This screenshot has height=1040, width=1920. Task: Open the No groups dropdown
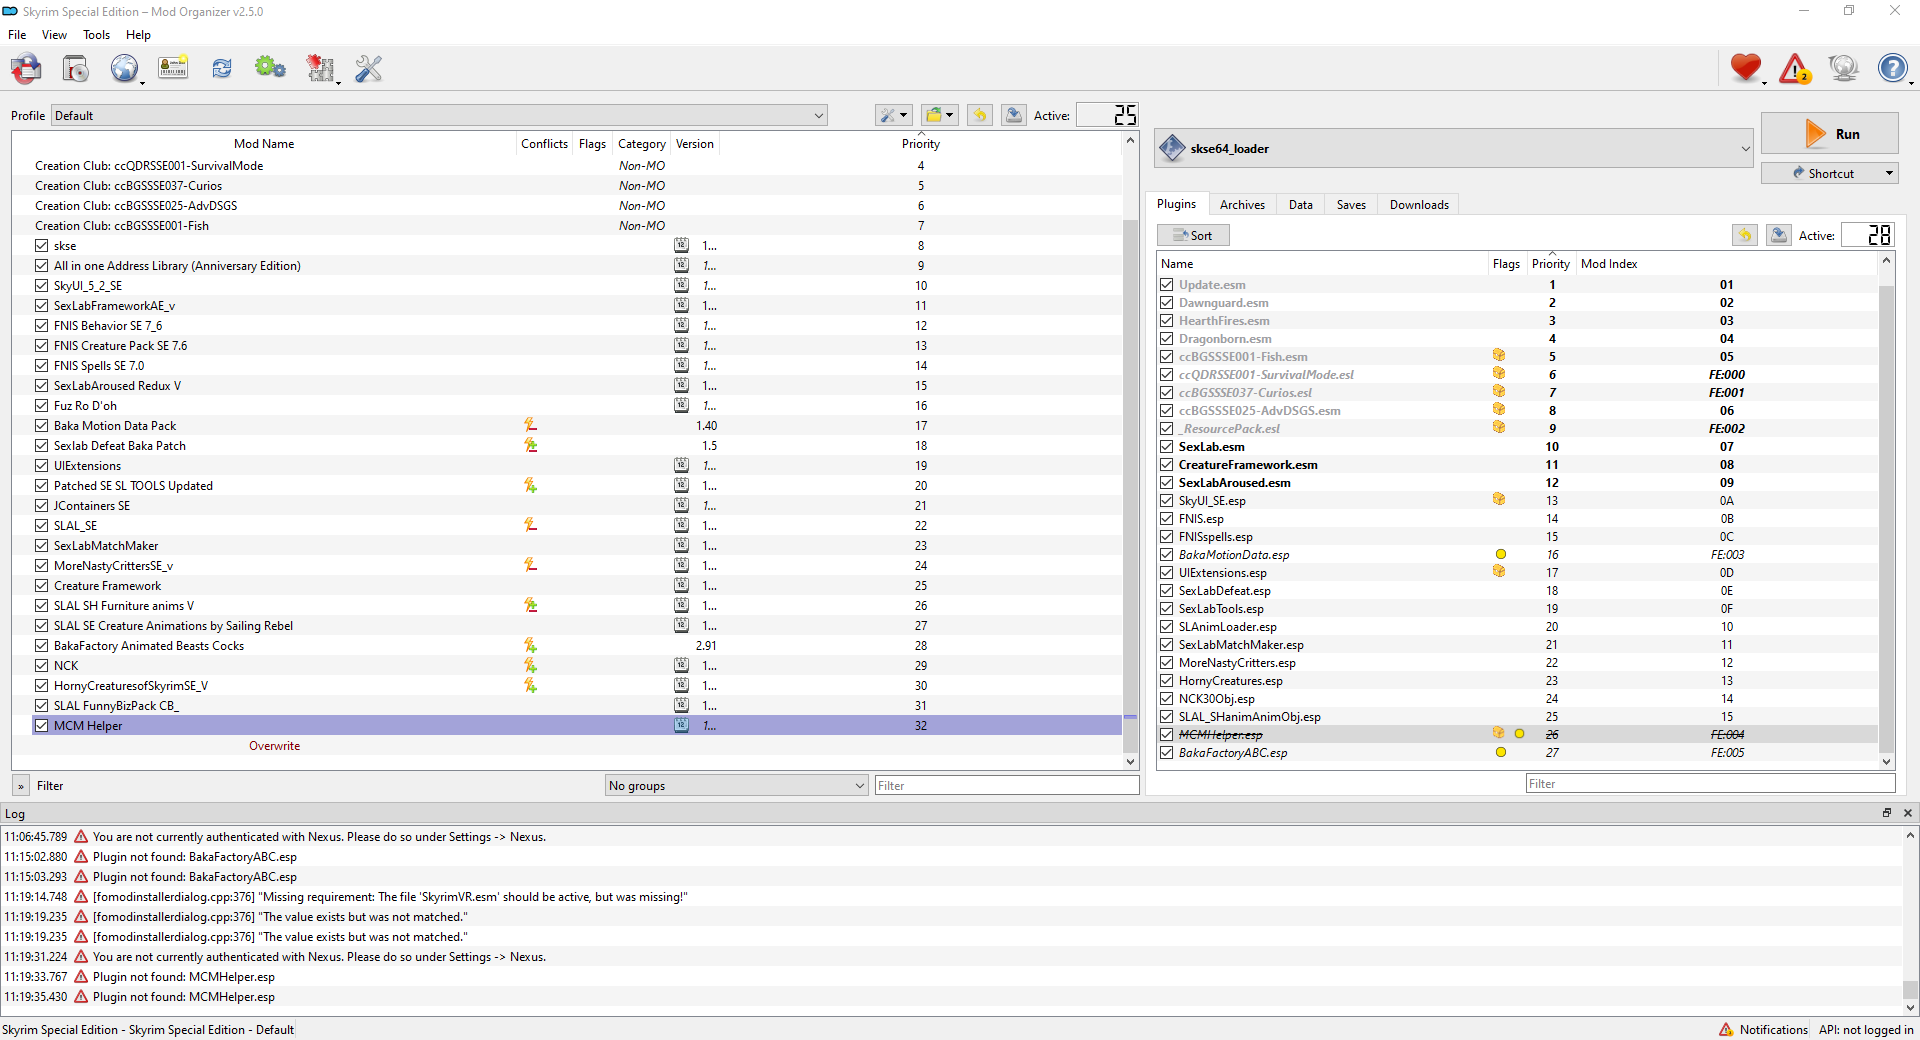pyautogui.click(x=737, y=785)
